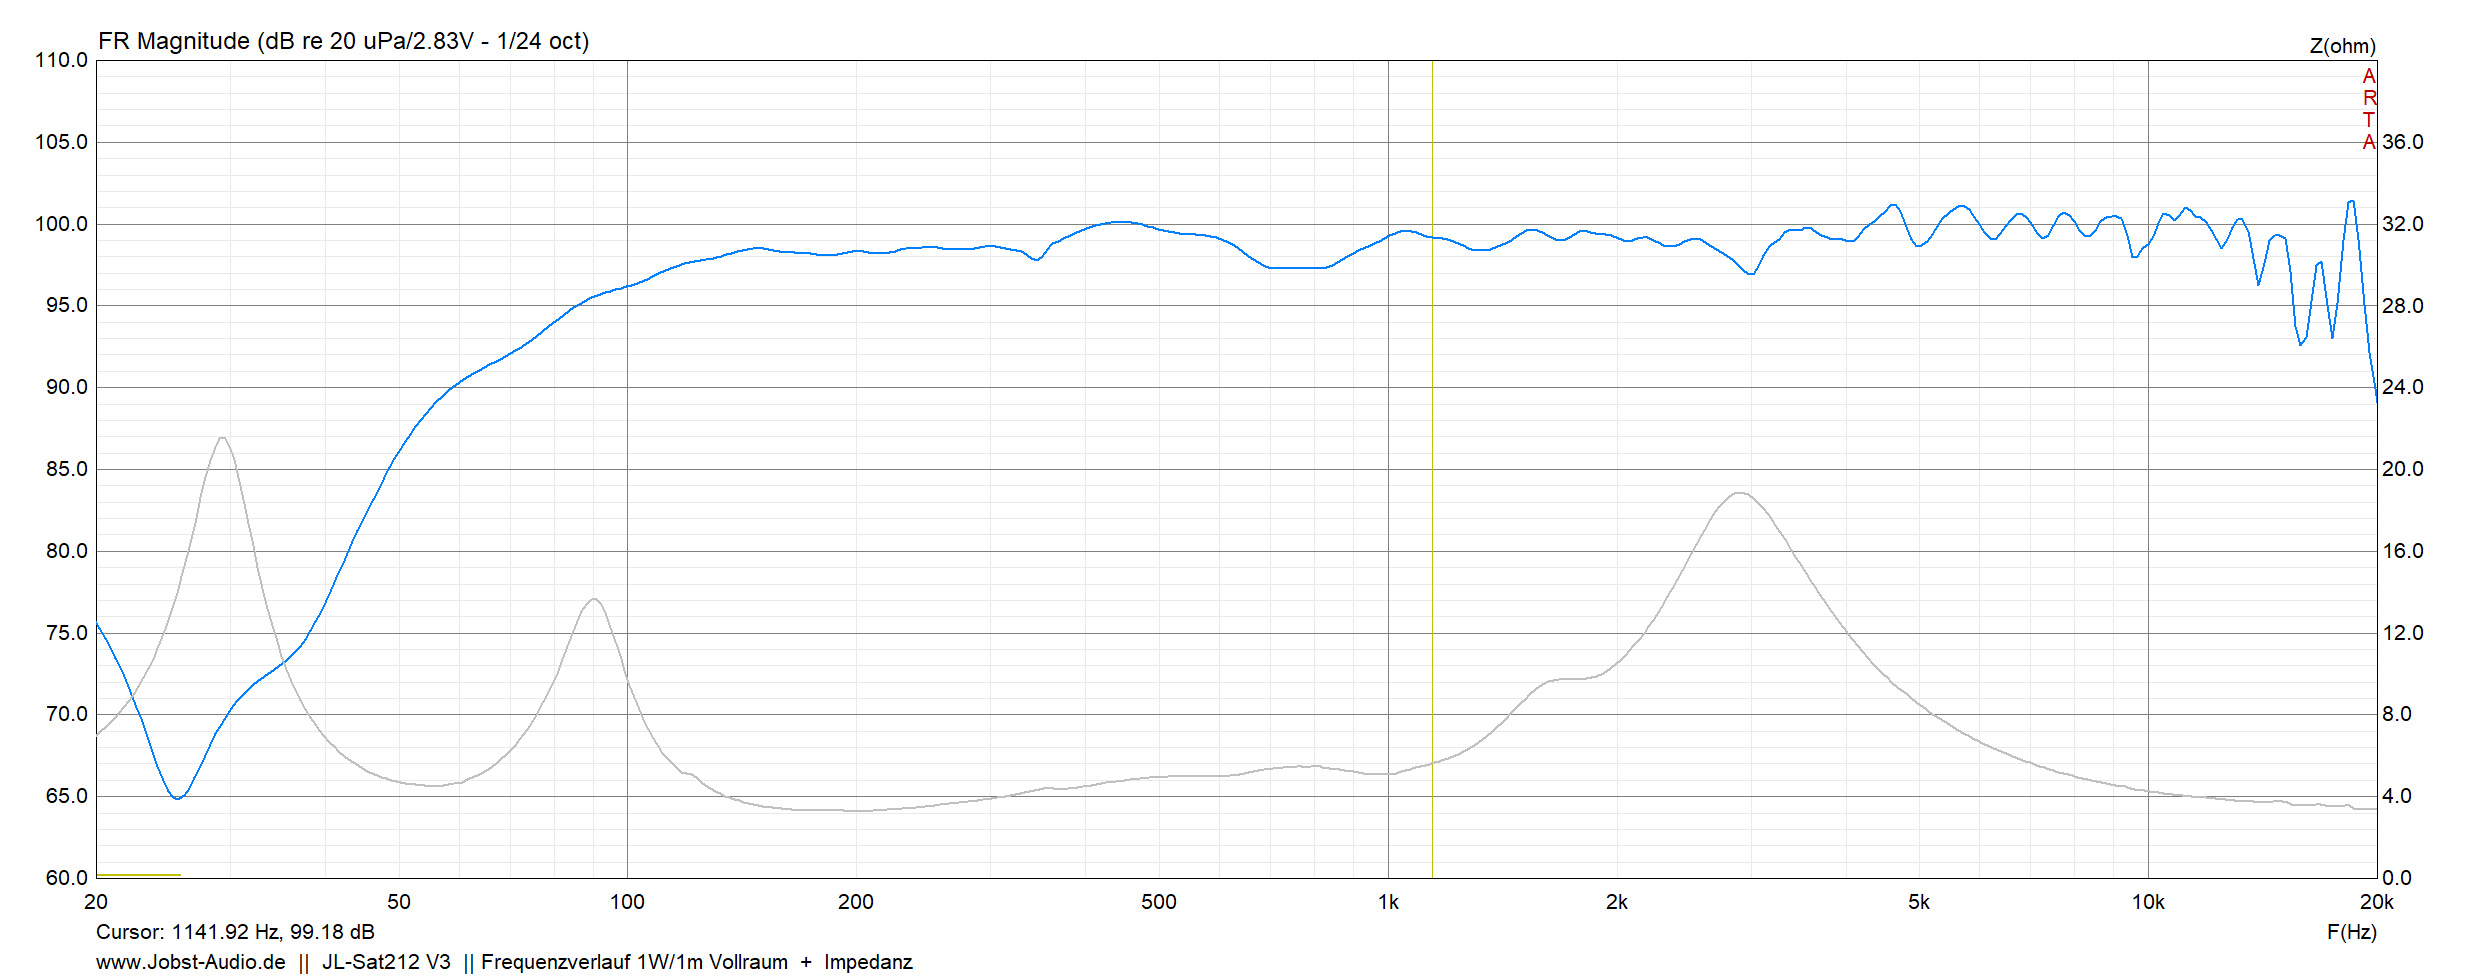Click the FR Magnitude chart title
The width and height of the screenshot is (2473, 978).
[x=343, y=41]
